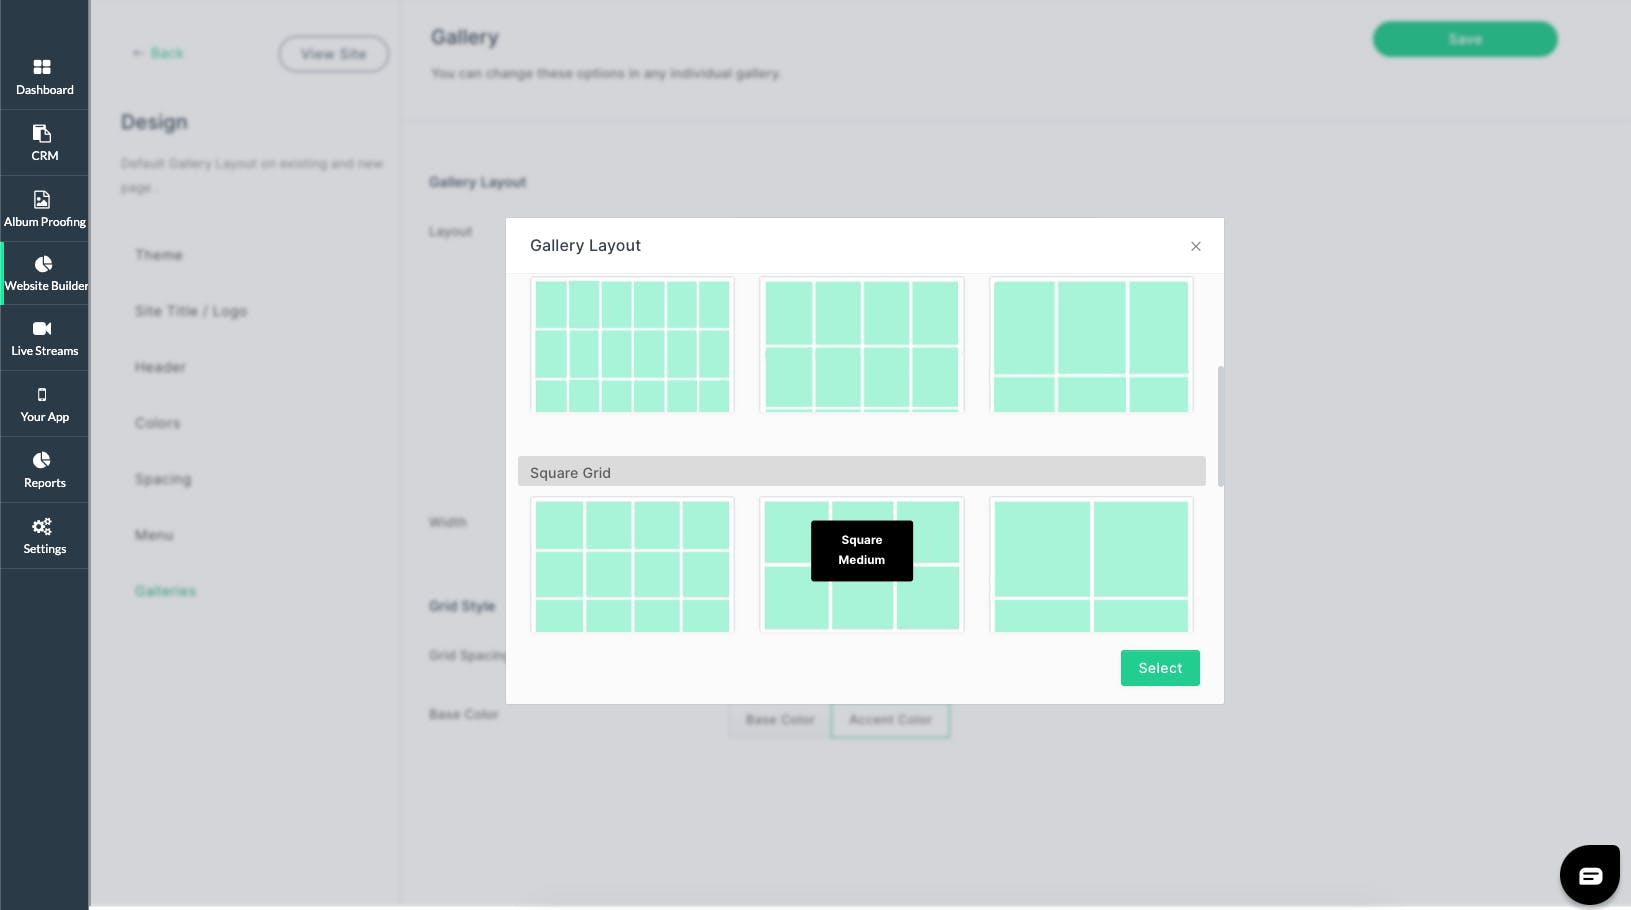Click the Gallery Layout dialog scrollbar

(x=1220, y=426)
